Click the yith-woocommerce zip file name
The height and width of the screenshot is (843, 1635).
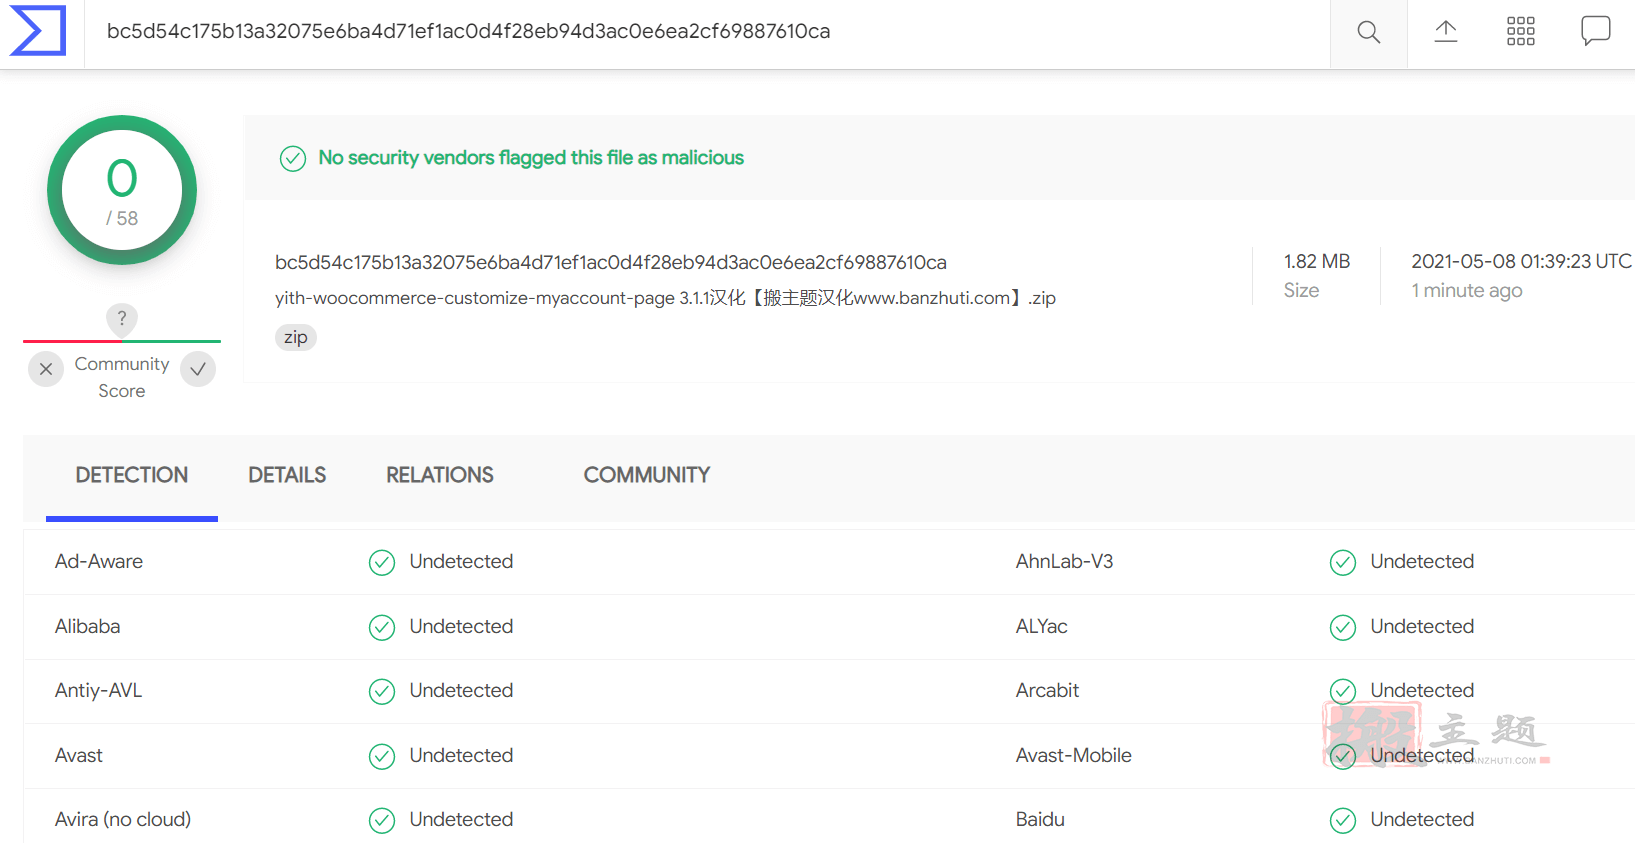(x=665, y=298)
